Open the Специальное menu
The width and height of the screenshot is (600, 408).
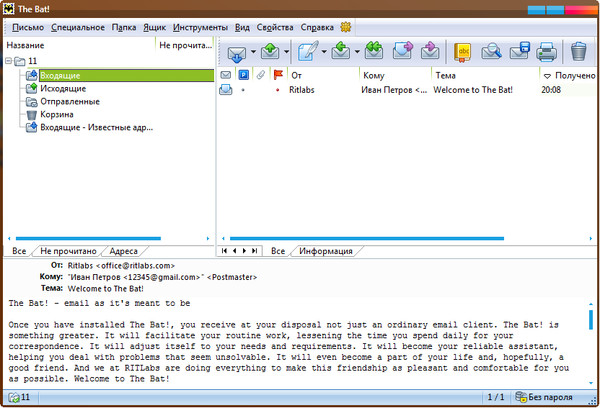click(x=78, y=28)
